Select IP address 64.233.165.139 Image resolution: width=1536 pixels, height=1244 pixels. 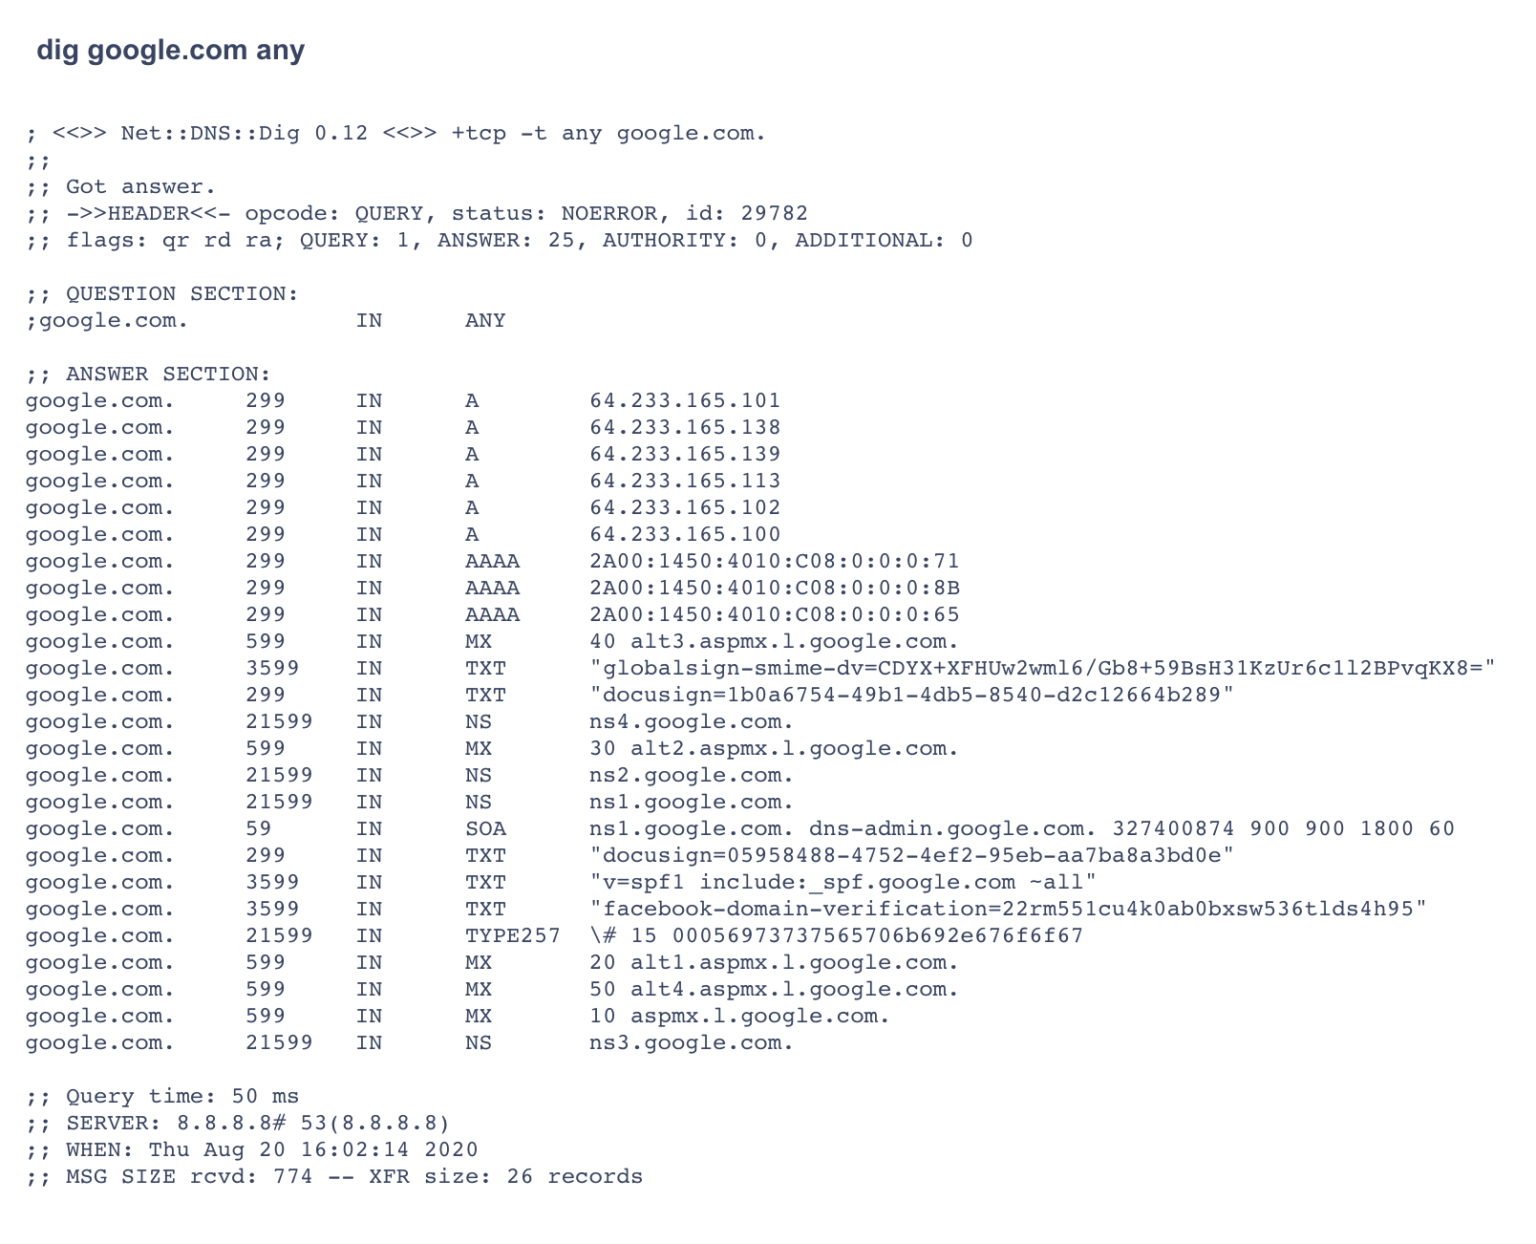(x=685, y=455)
